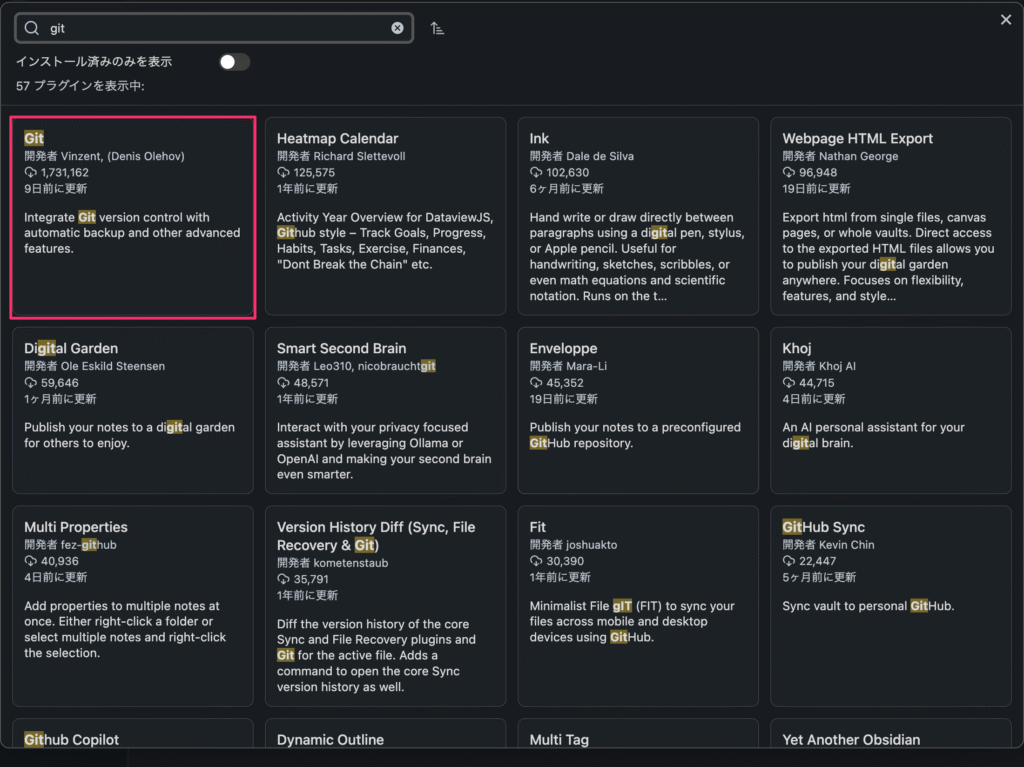Click the Git card's 9日前に更新 text

pyautogui.click(x=56, y=189)
